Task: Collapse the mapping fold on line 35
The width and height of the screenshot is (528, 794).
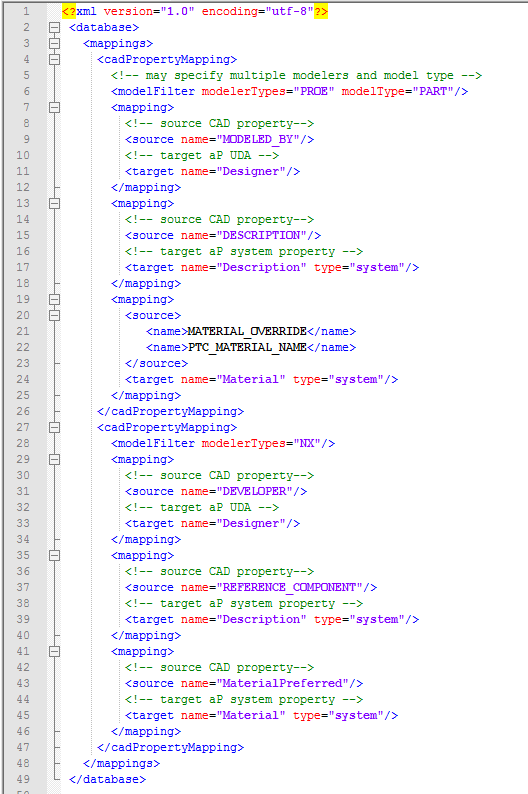Action: pyautogui.click(x=54, y=555)
